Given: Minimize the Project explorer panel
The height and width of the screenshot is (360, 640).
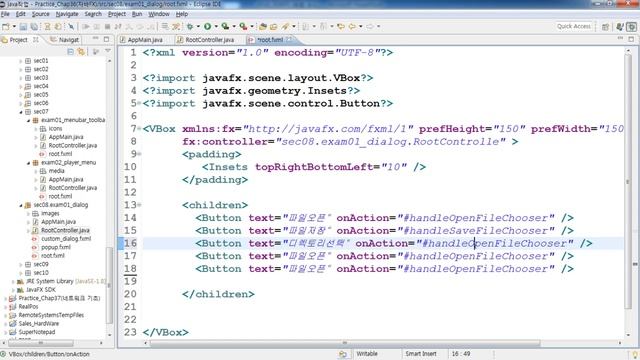Looking at the screenshot, I should [96, 39].
